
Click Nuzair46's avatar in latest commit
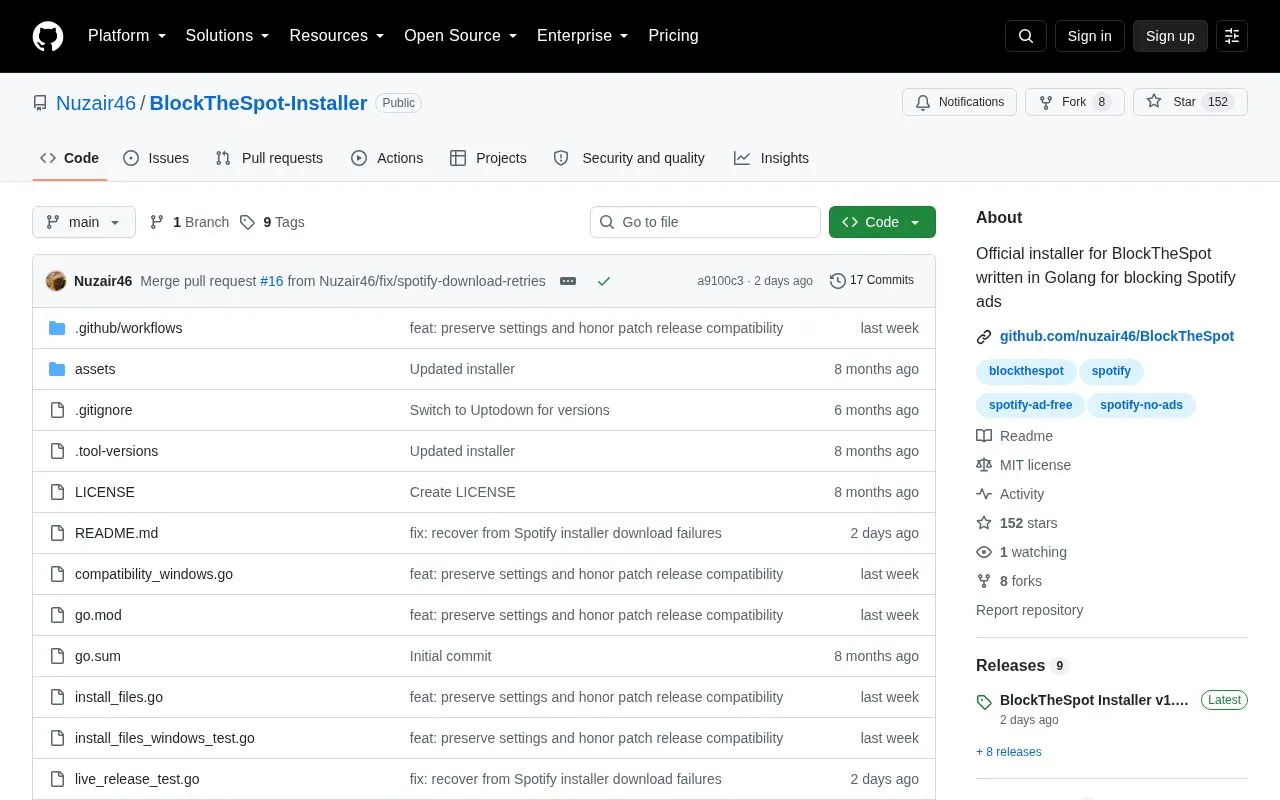point(56,281)
